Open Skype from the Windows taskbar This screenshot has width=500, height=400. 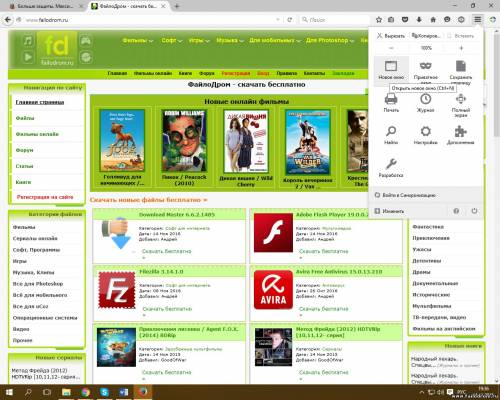[x=104, y=392]
